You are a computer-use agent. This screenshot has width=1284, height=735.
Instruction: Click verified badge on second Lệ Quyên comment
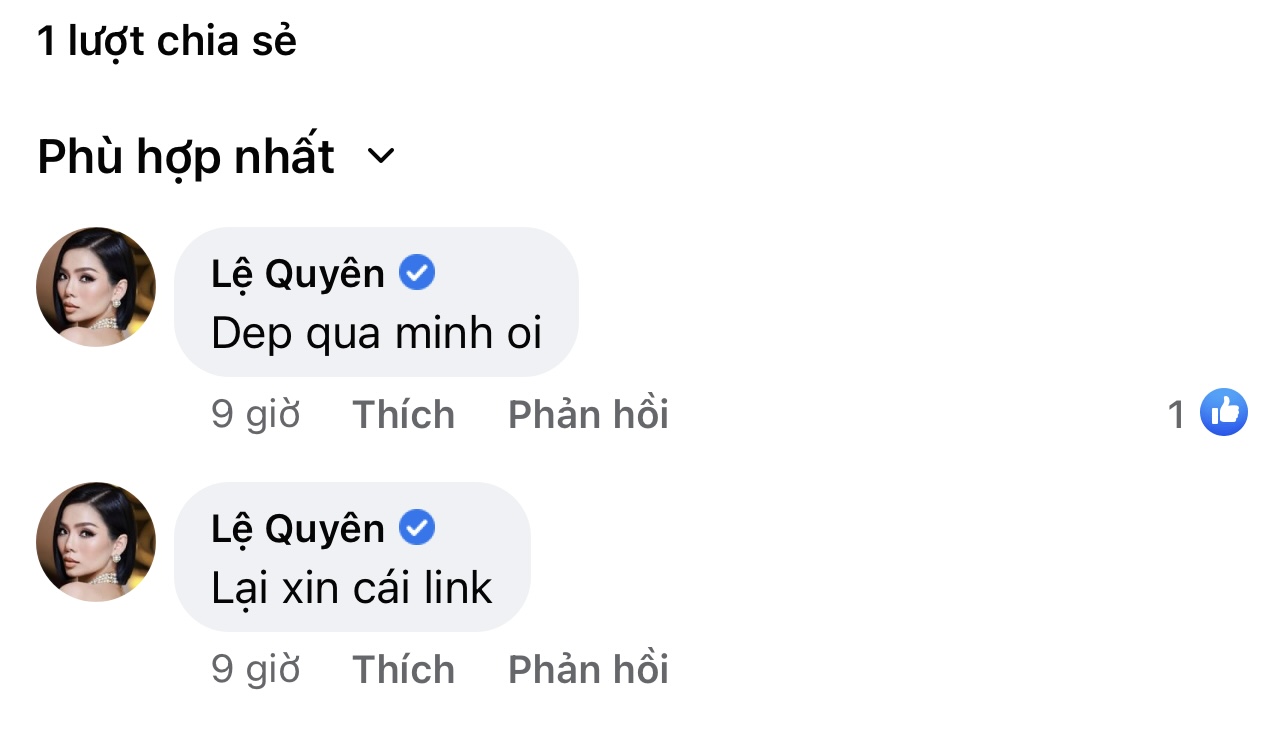click(x=417, y=527)
